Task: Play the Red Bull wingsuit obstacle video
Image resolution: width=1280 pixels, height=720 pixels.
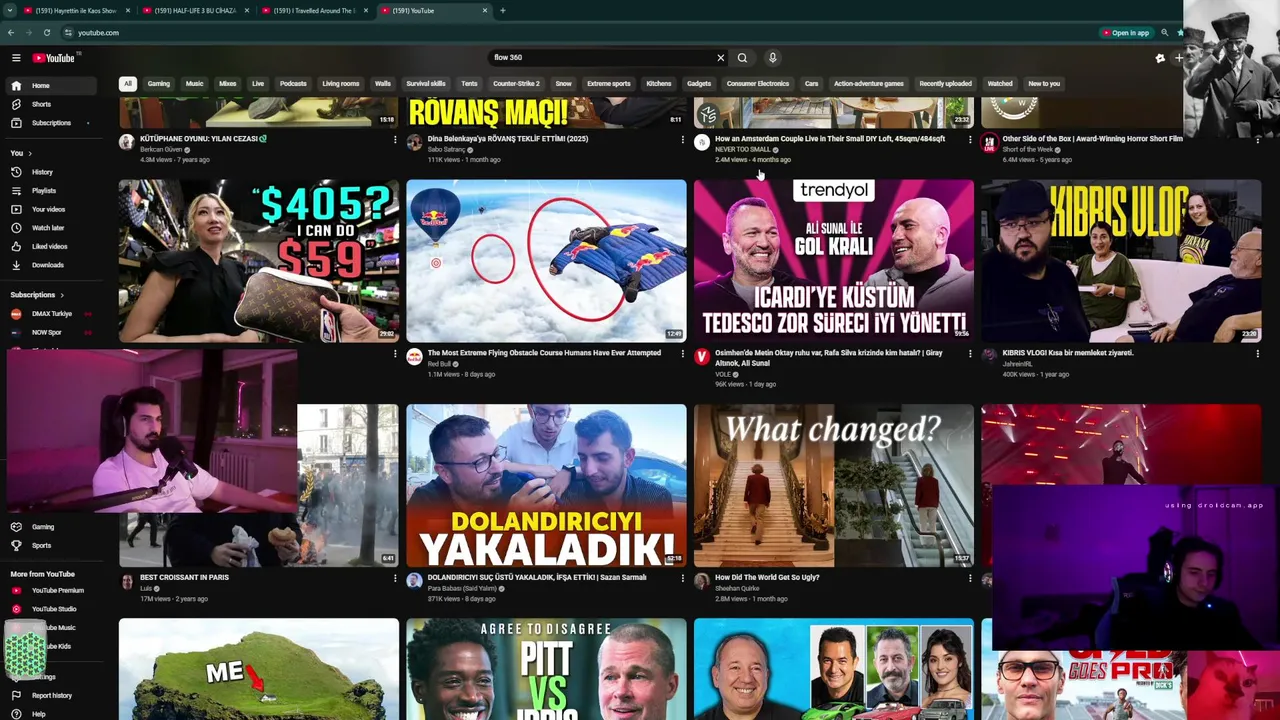Action: click(x=546, y=261)
